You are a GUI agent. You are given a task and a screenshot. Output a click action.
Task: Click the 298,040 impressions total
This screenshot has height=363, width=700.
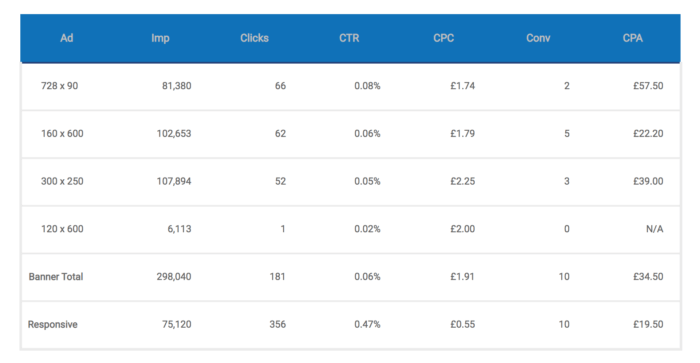point(174,276)
